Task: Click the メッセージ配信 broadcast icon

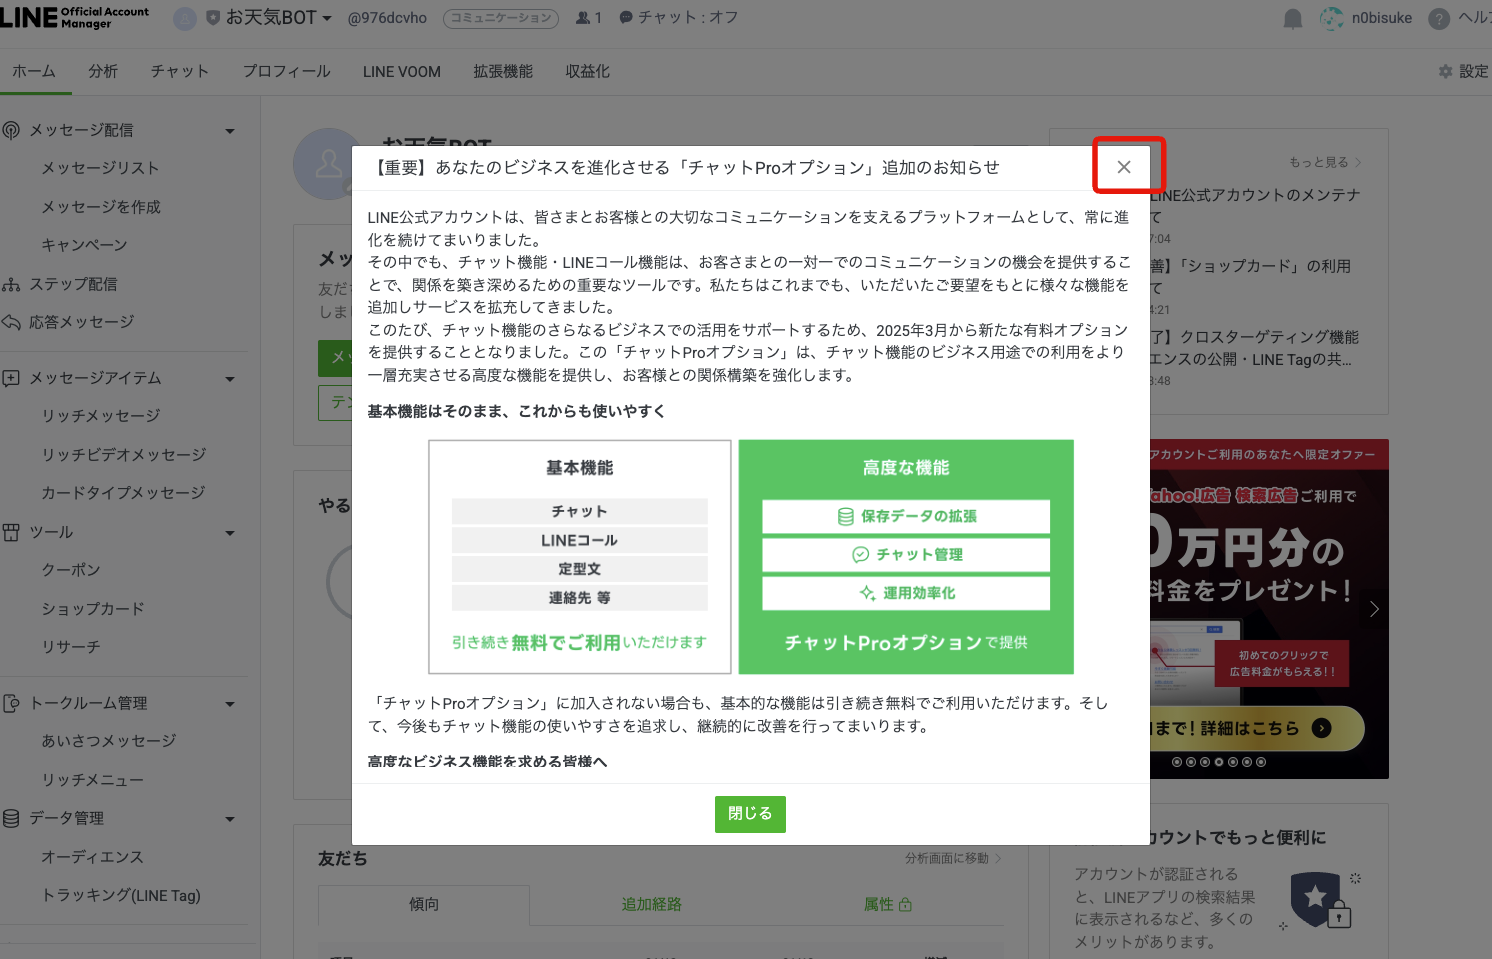Action: coord(11,130)
